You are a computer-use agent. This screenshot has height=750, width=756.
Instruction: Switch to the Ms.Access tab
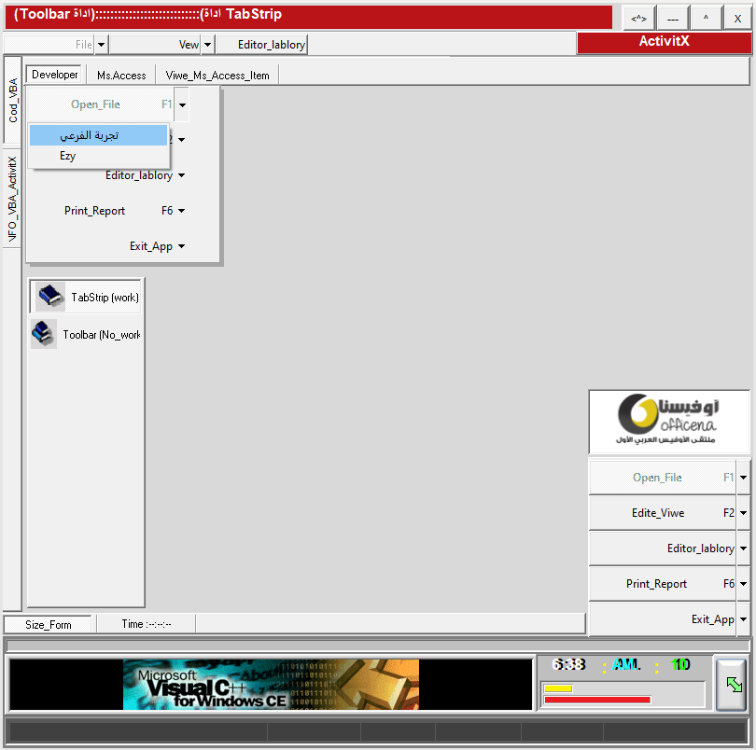121,75
